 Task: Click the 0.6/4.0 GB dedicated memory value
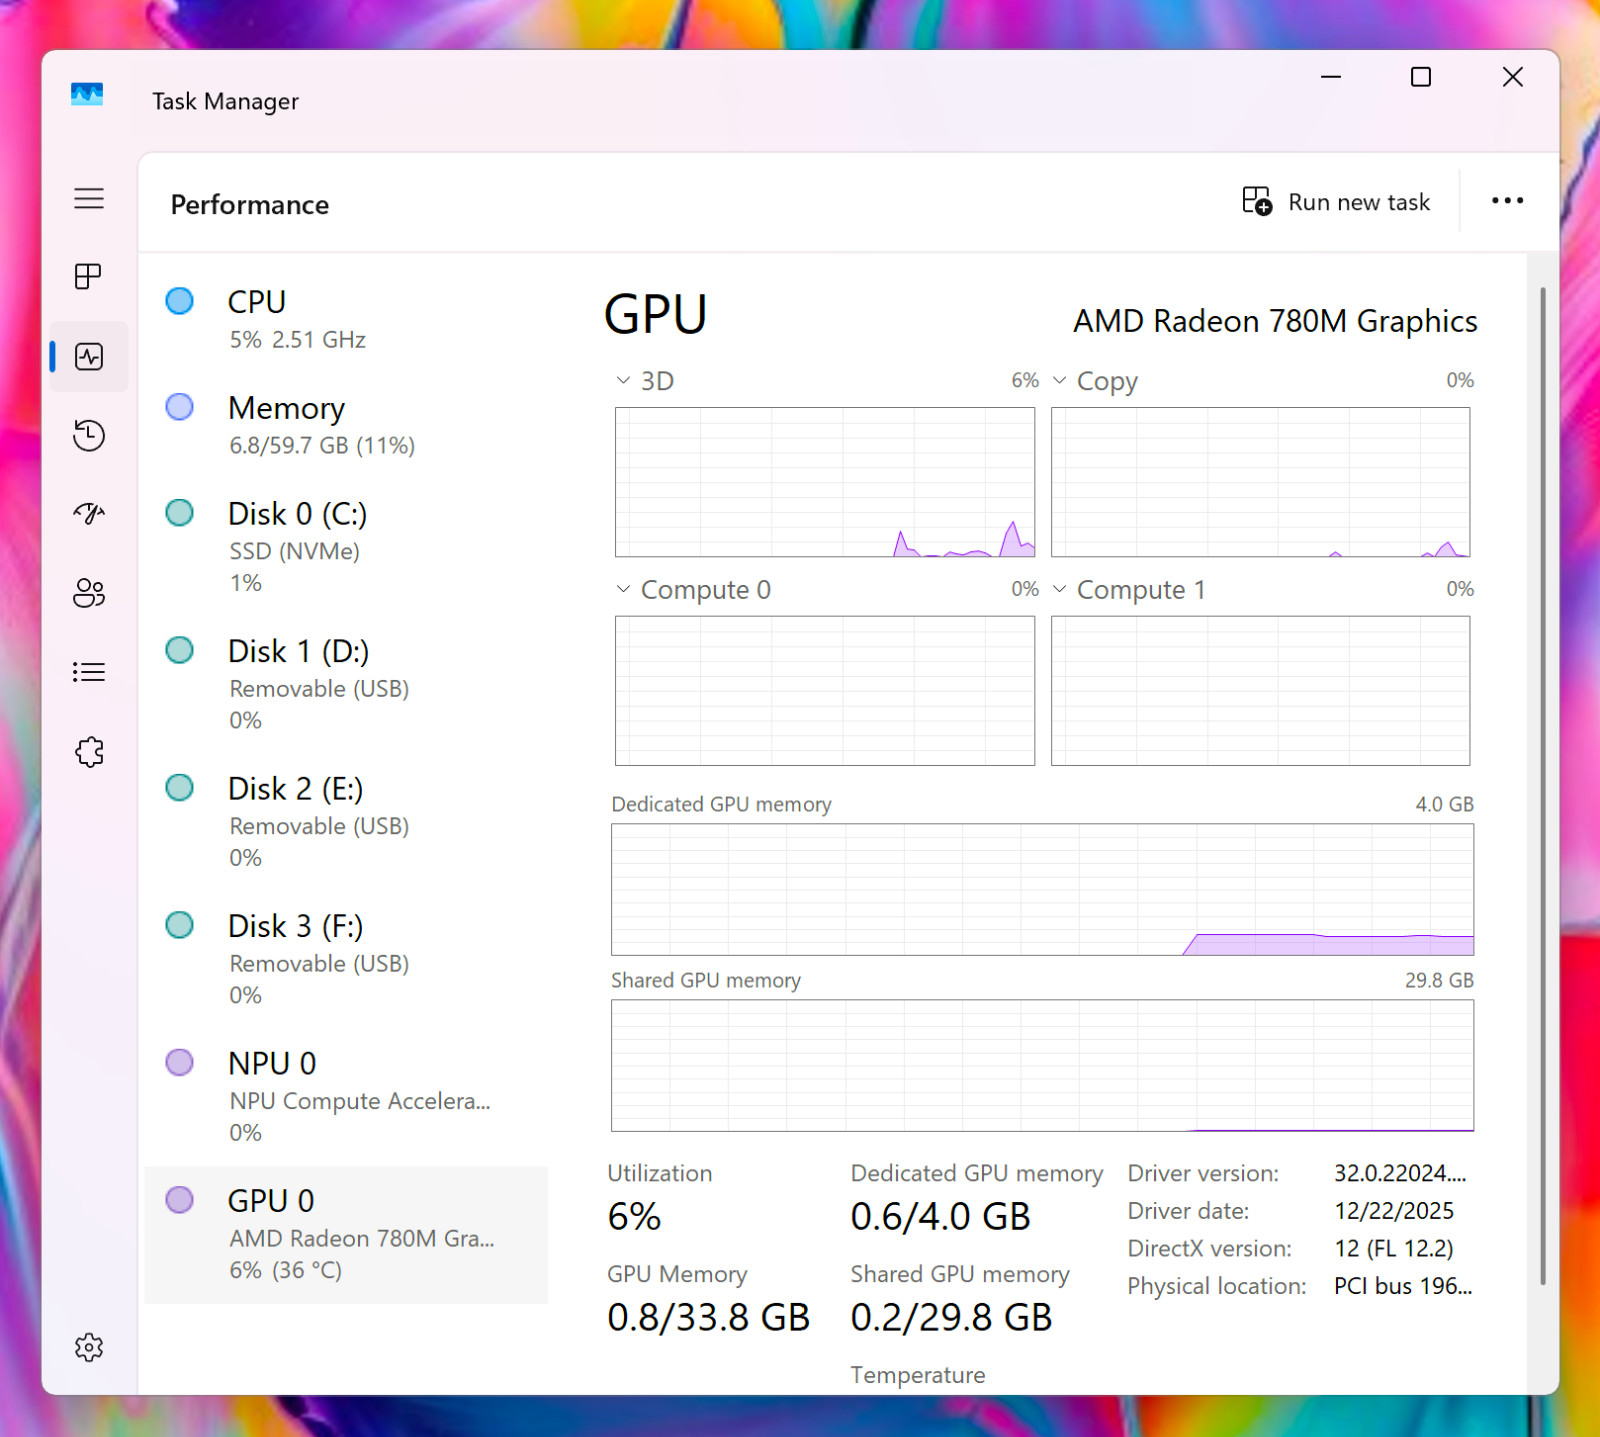point(940,1217)
